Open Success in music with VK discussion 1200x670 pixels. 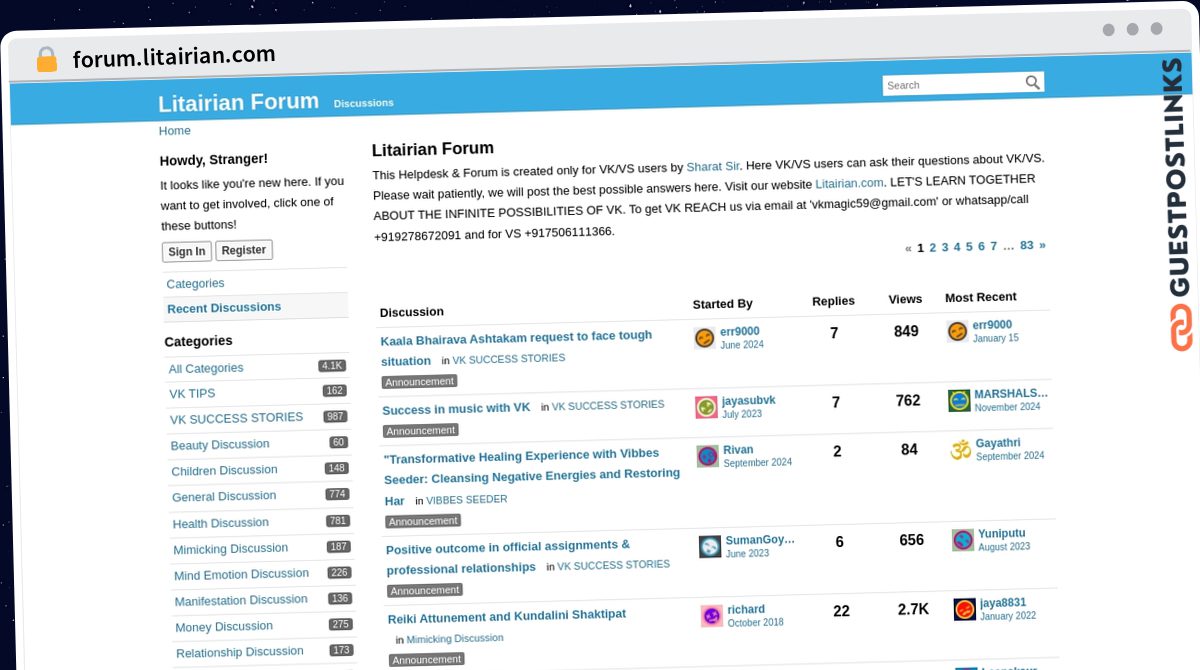[456, 409]
